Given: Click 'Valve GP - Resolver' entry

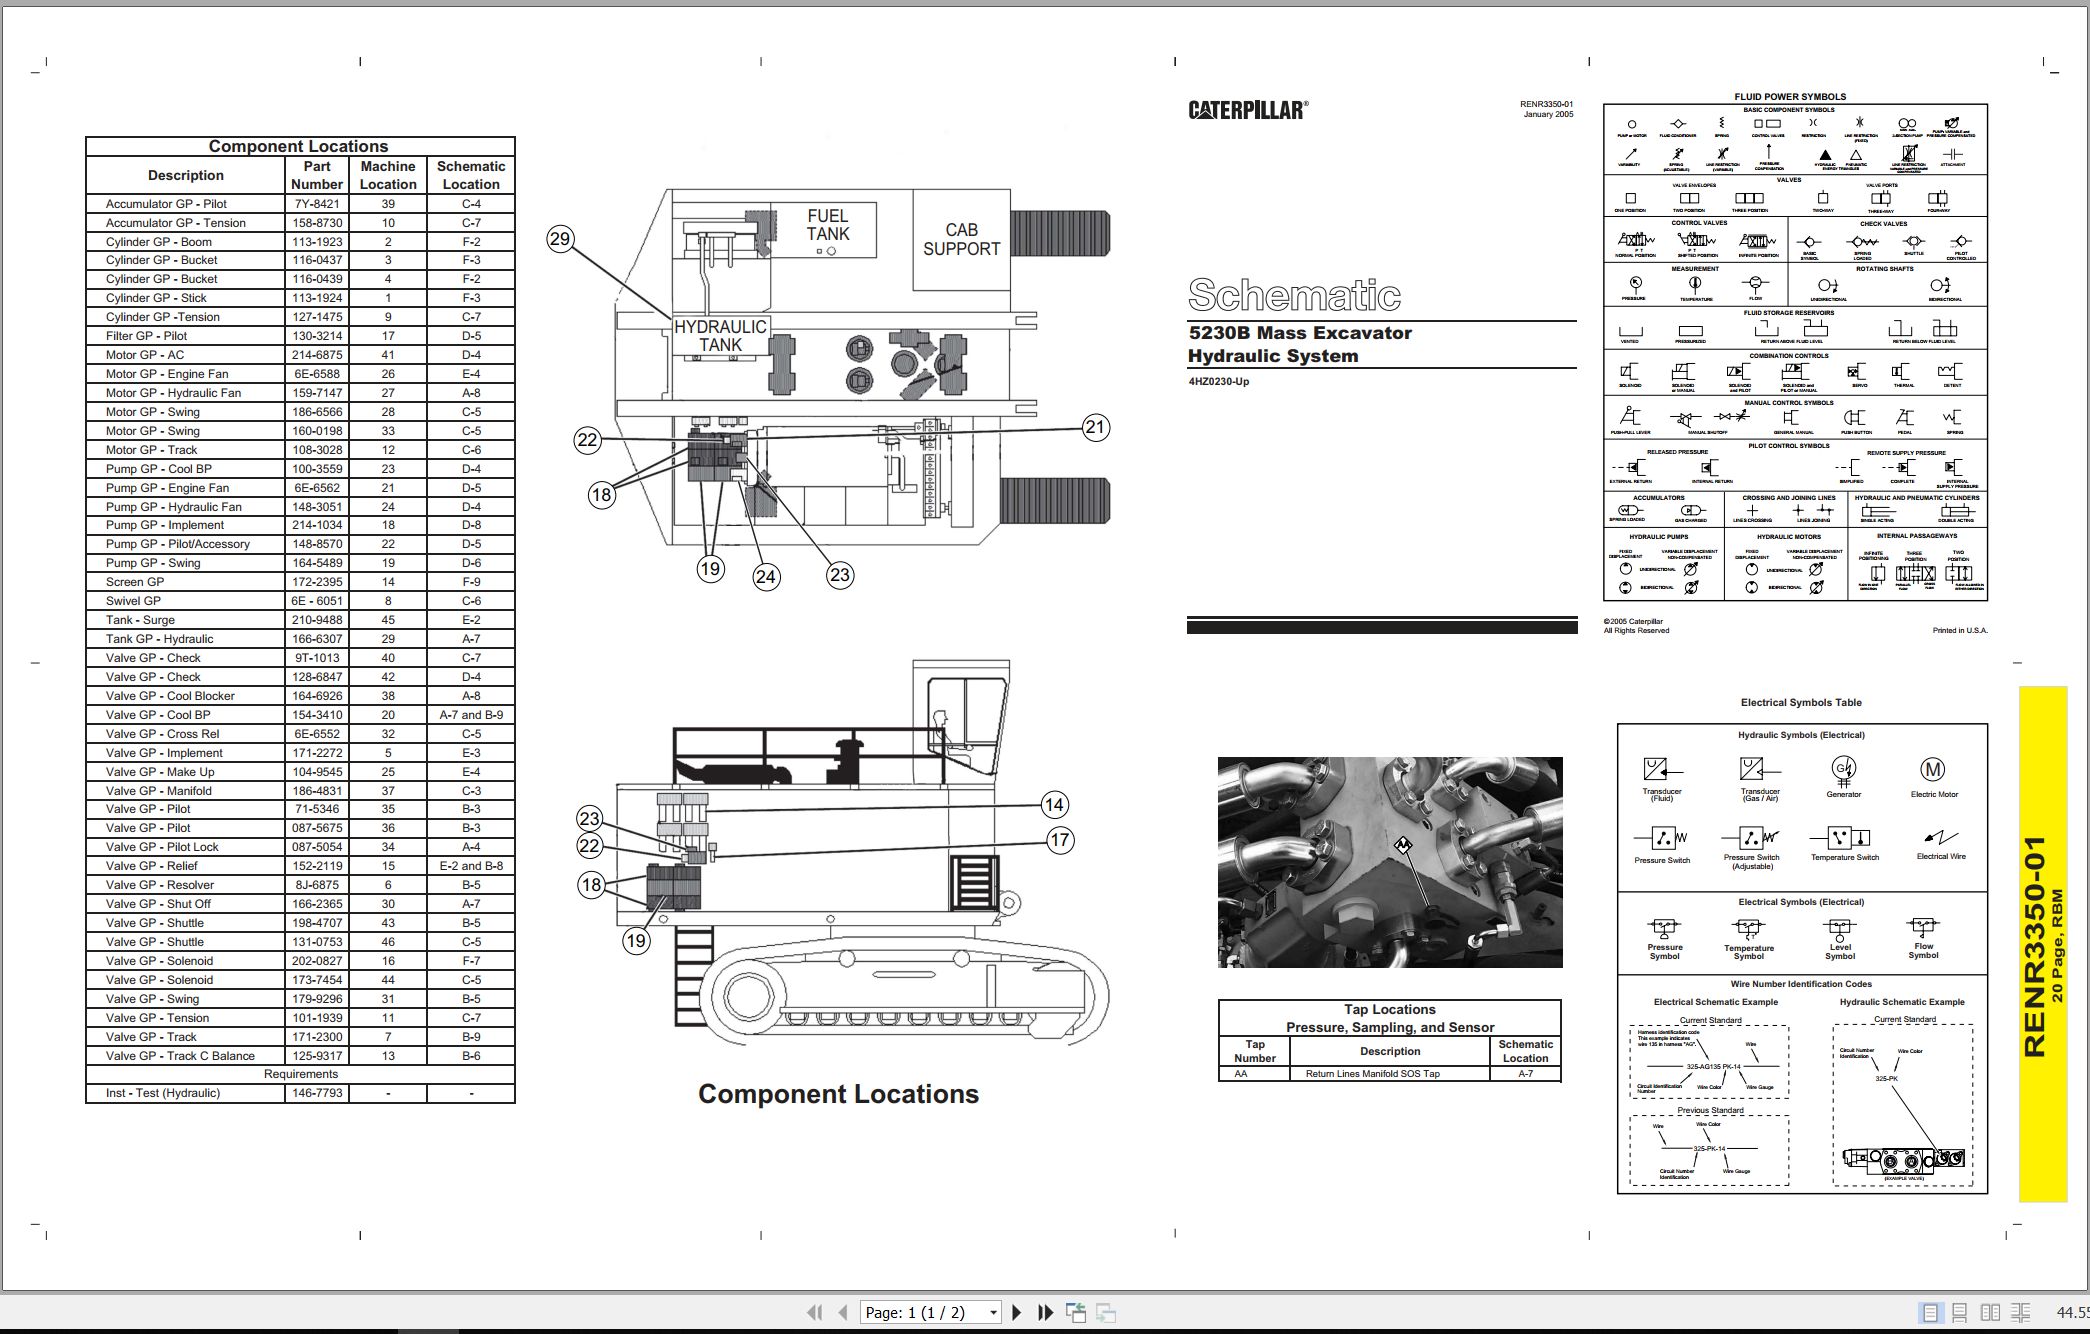Looking at the screenshot, I should point(158,884).
